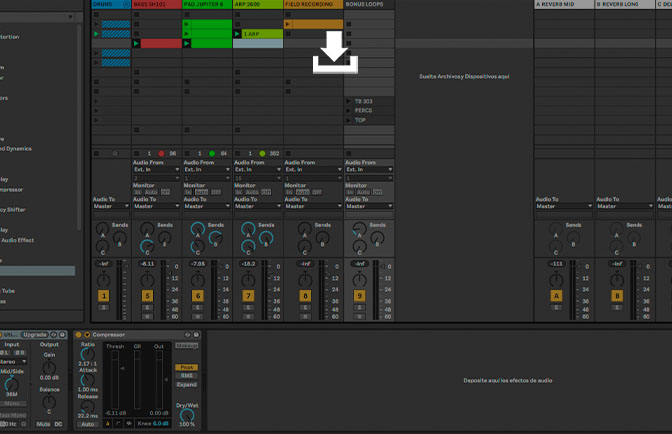Select RMS mode in Compressor

pos(187,375)
